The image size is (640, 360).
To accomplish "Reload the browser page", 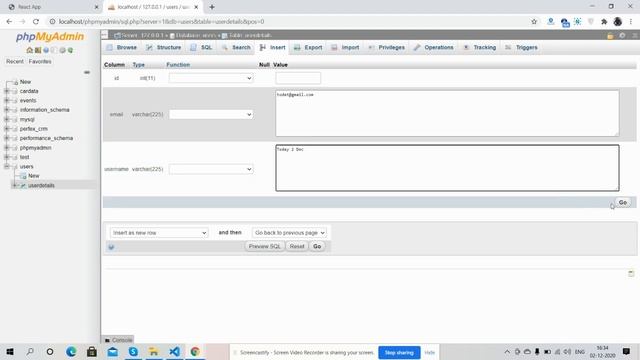I will 36,22.
